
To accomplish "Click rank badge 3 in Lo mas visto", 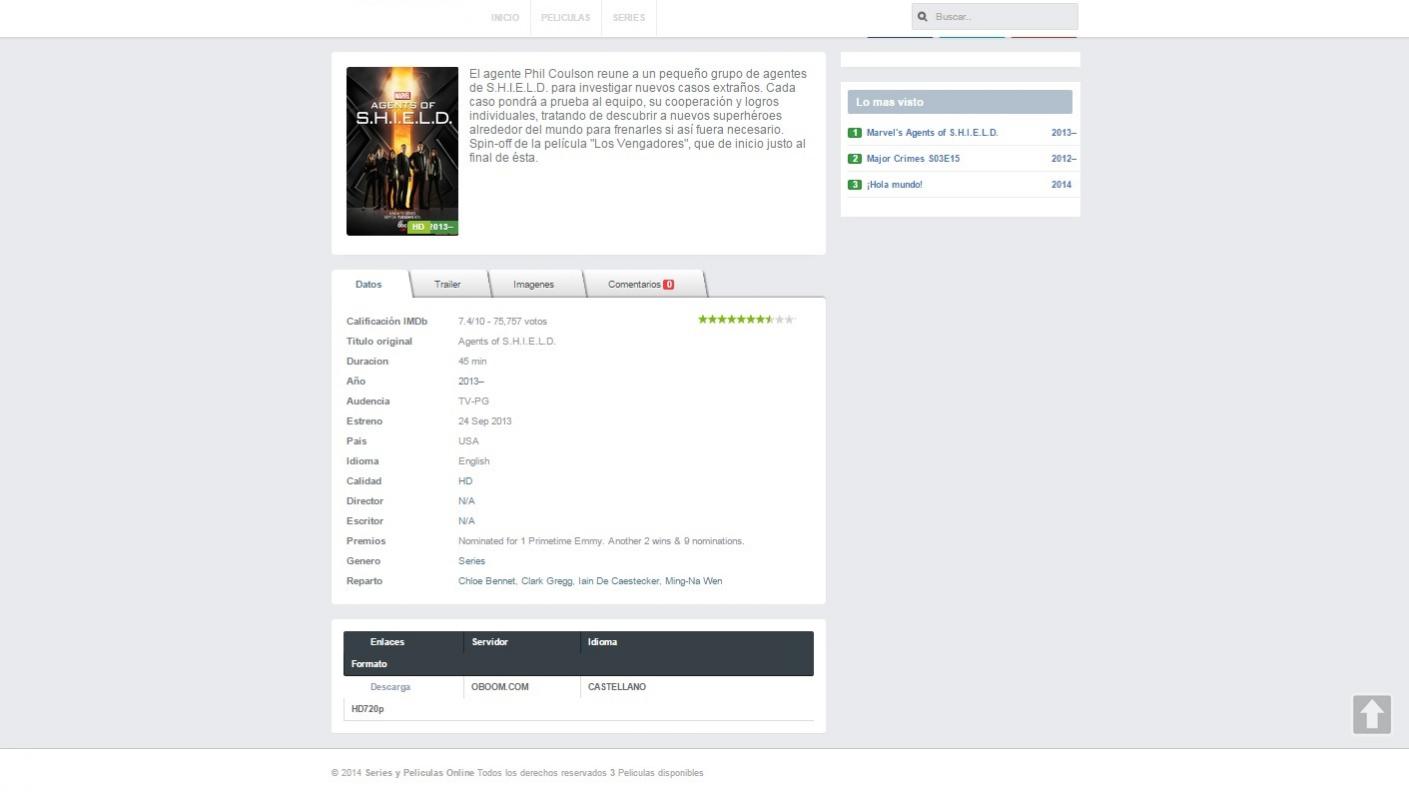I will coord(854,184).
